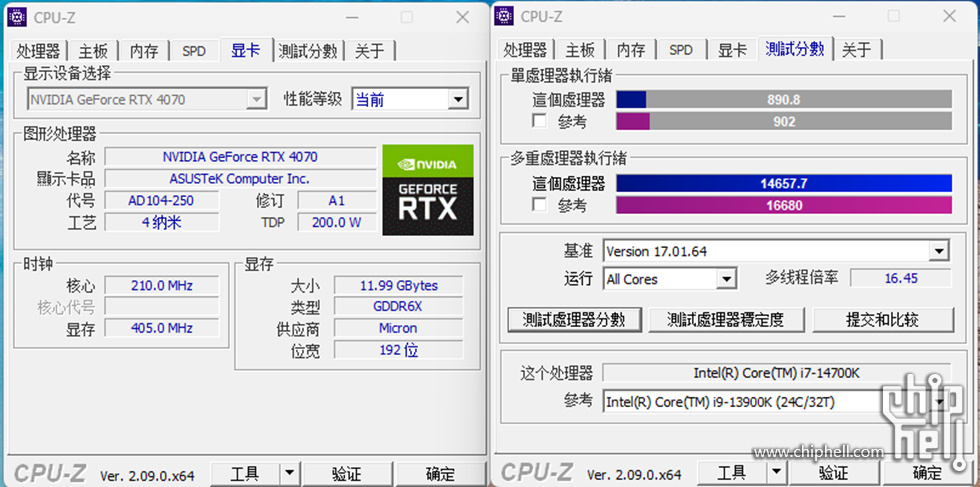Click the 名称 field NVIDIA GeForce RTX 4070
The height and width of the screenshot is (487, 980).
(x=241, y=156)
